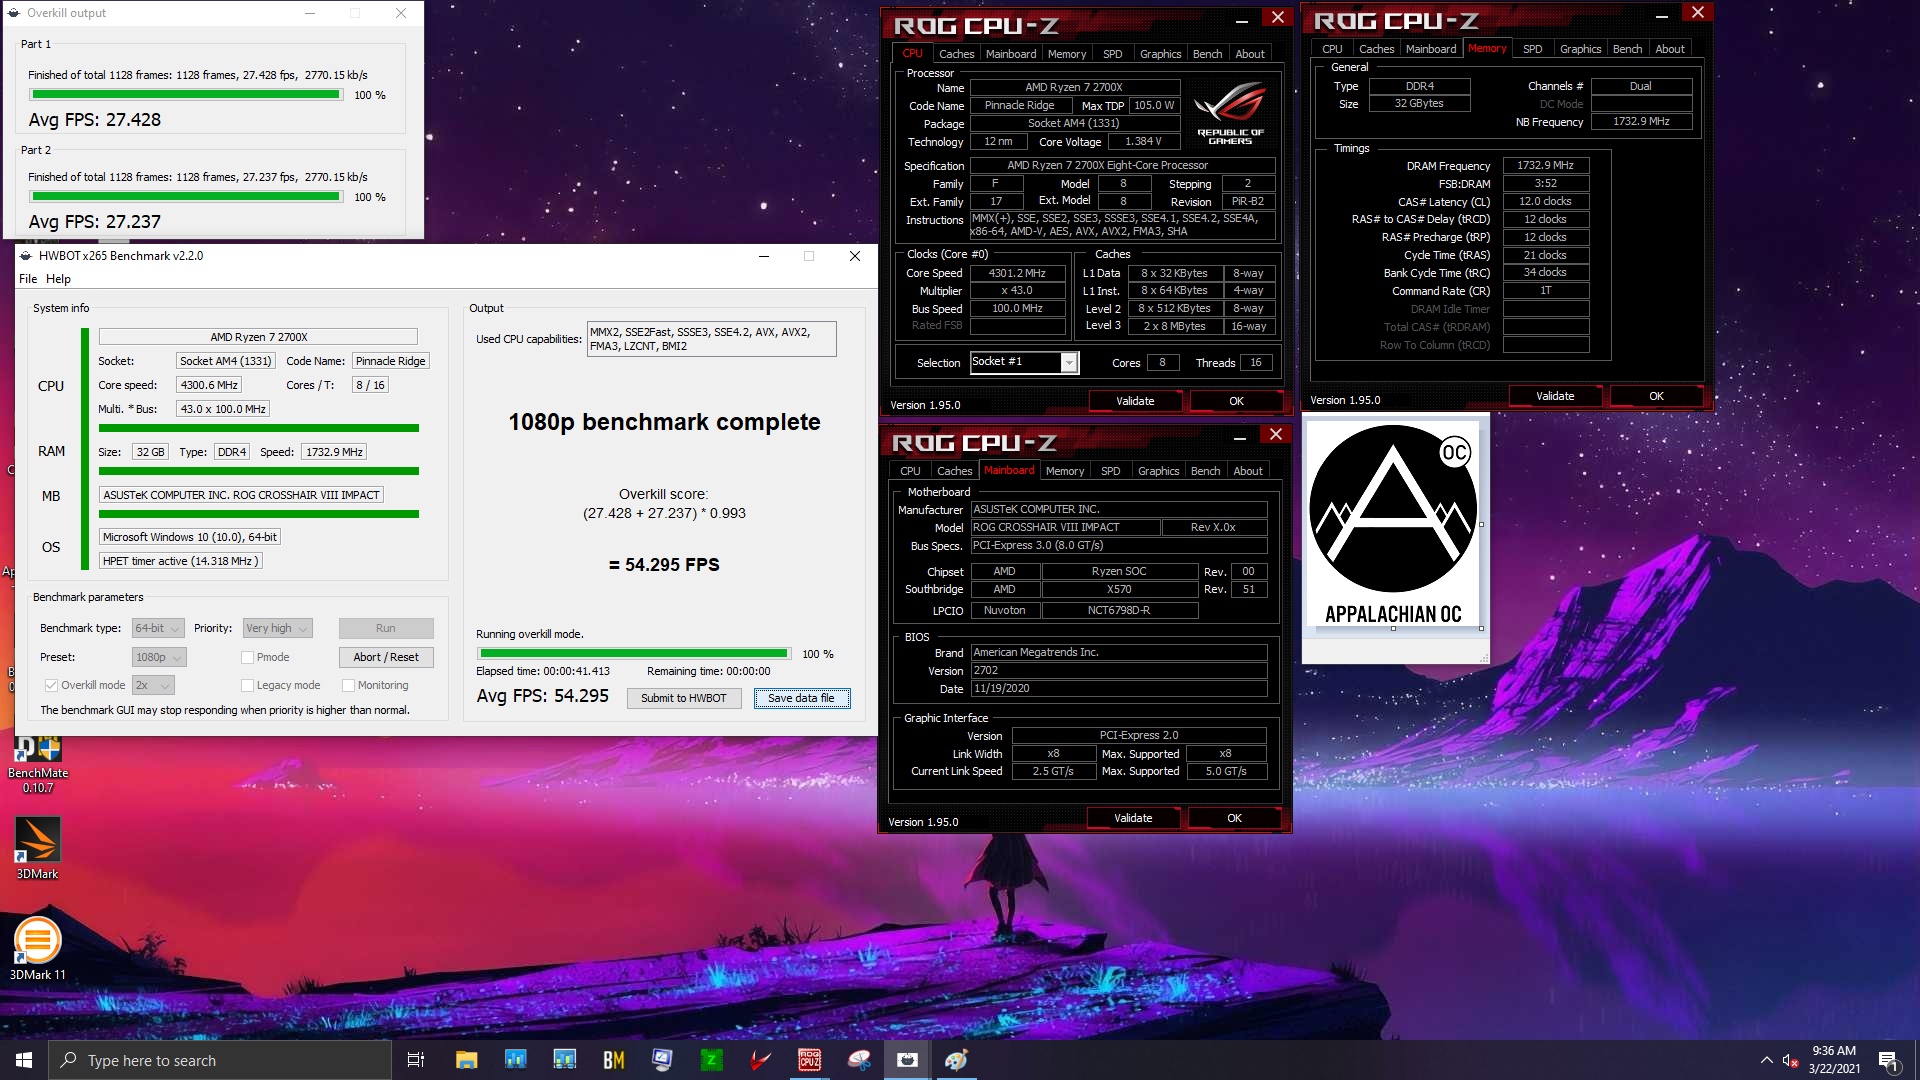Click the BM BenchMate taskbar icon
The height and width of the screenshot is (1080, 1920).
(613, 1060)
